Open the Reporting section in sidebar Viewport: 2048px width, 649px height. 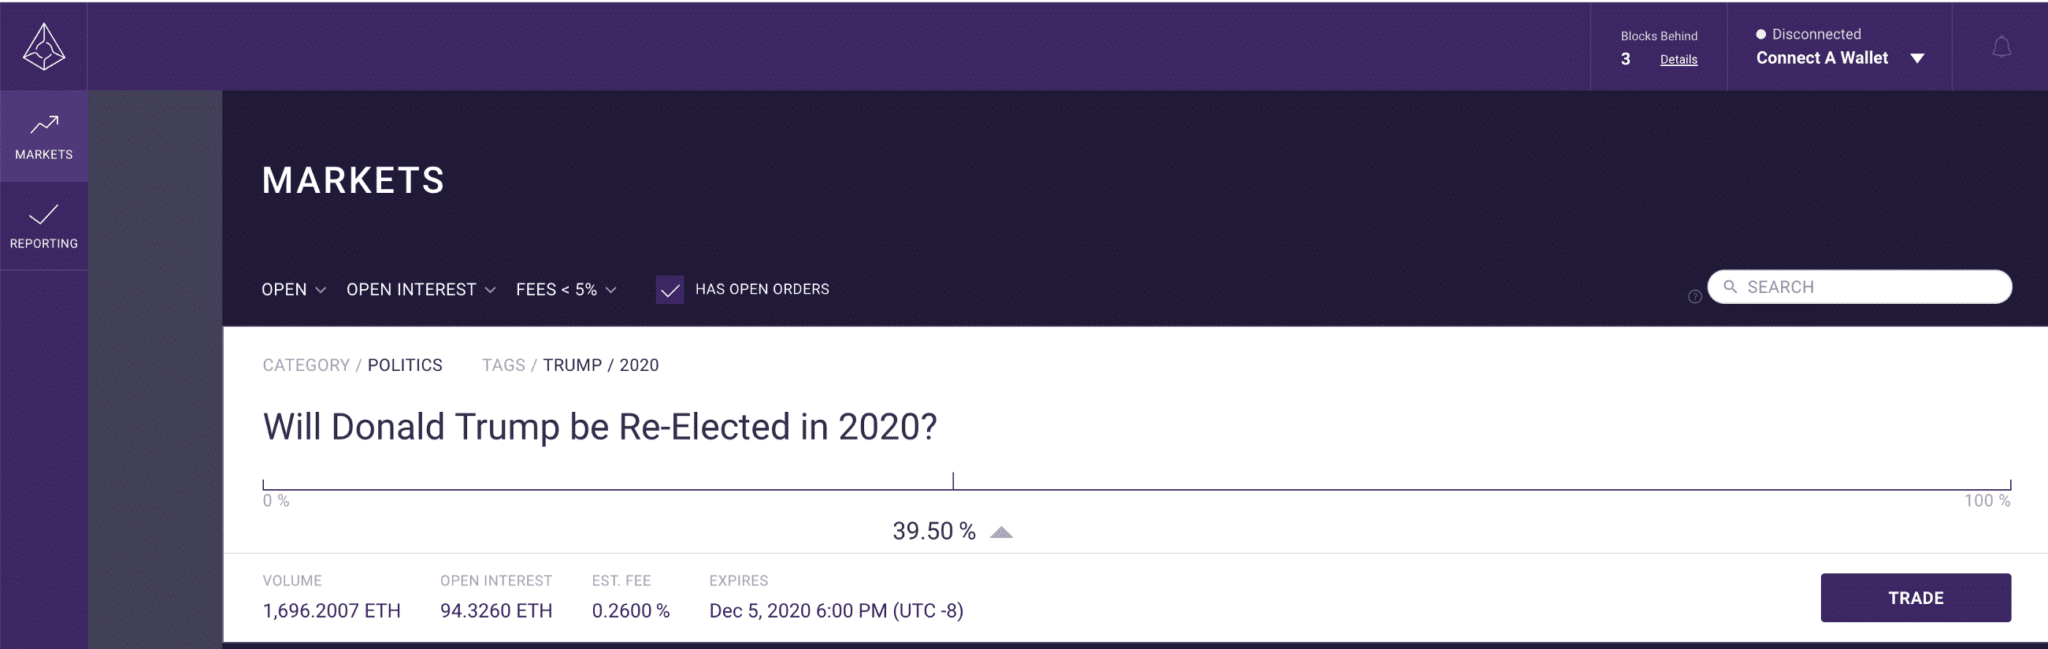[44, 226]
